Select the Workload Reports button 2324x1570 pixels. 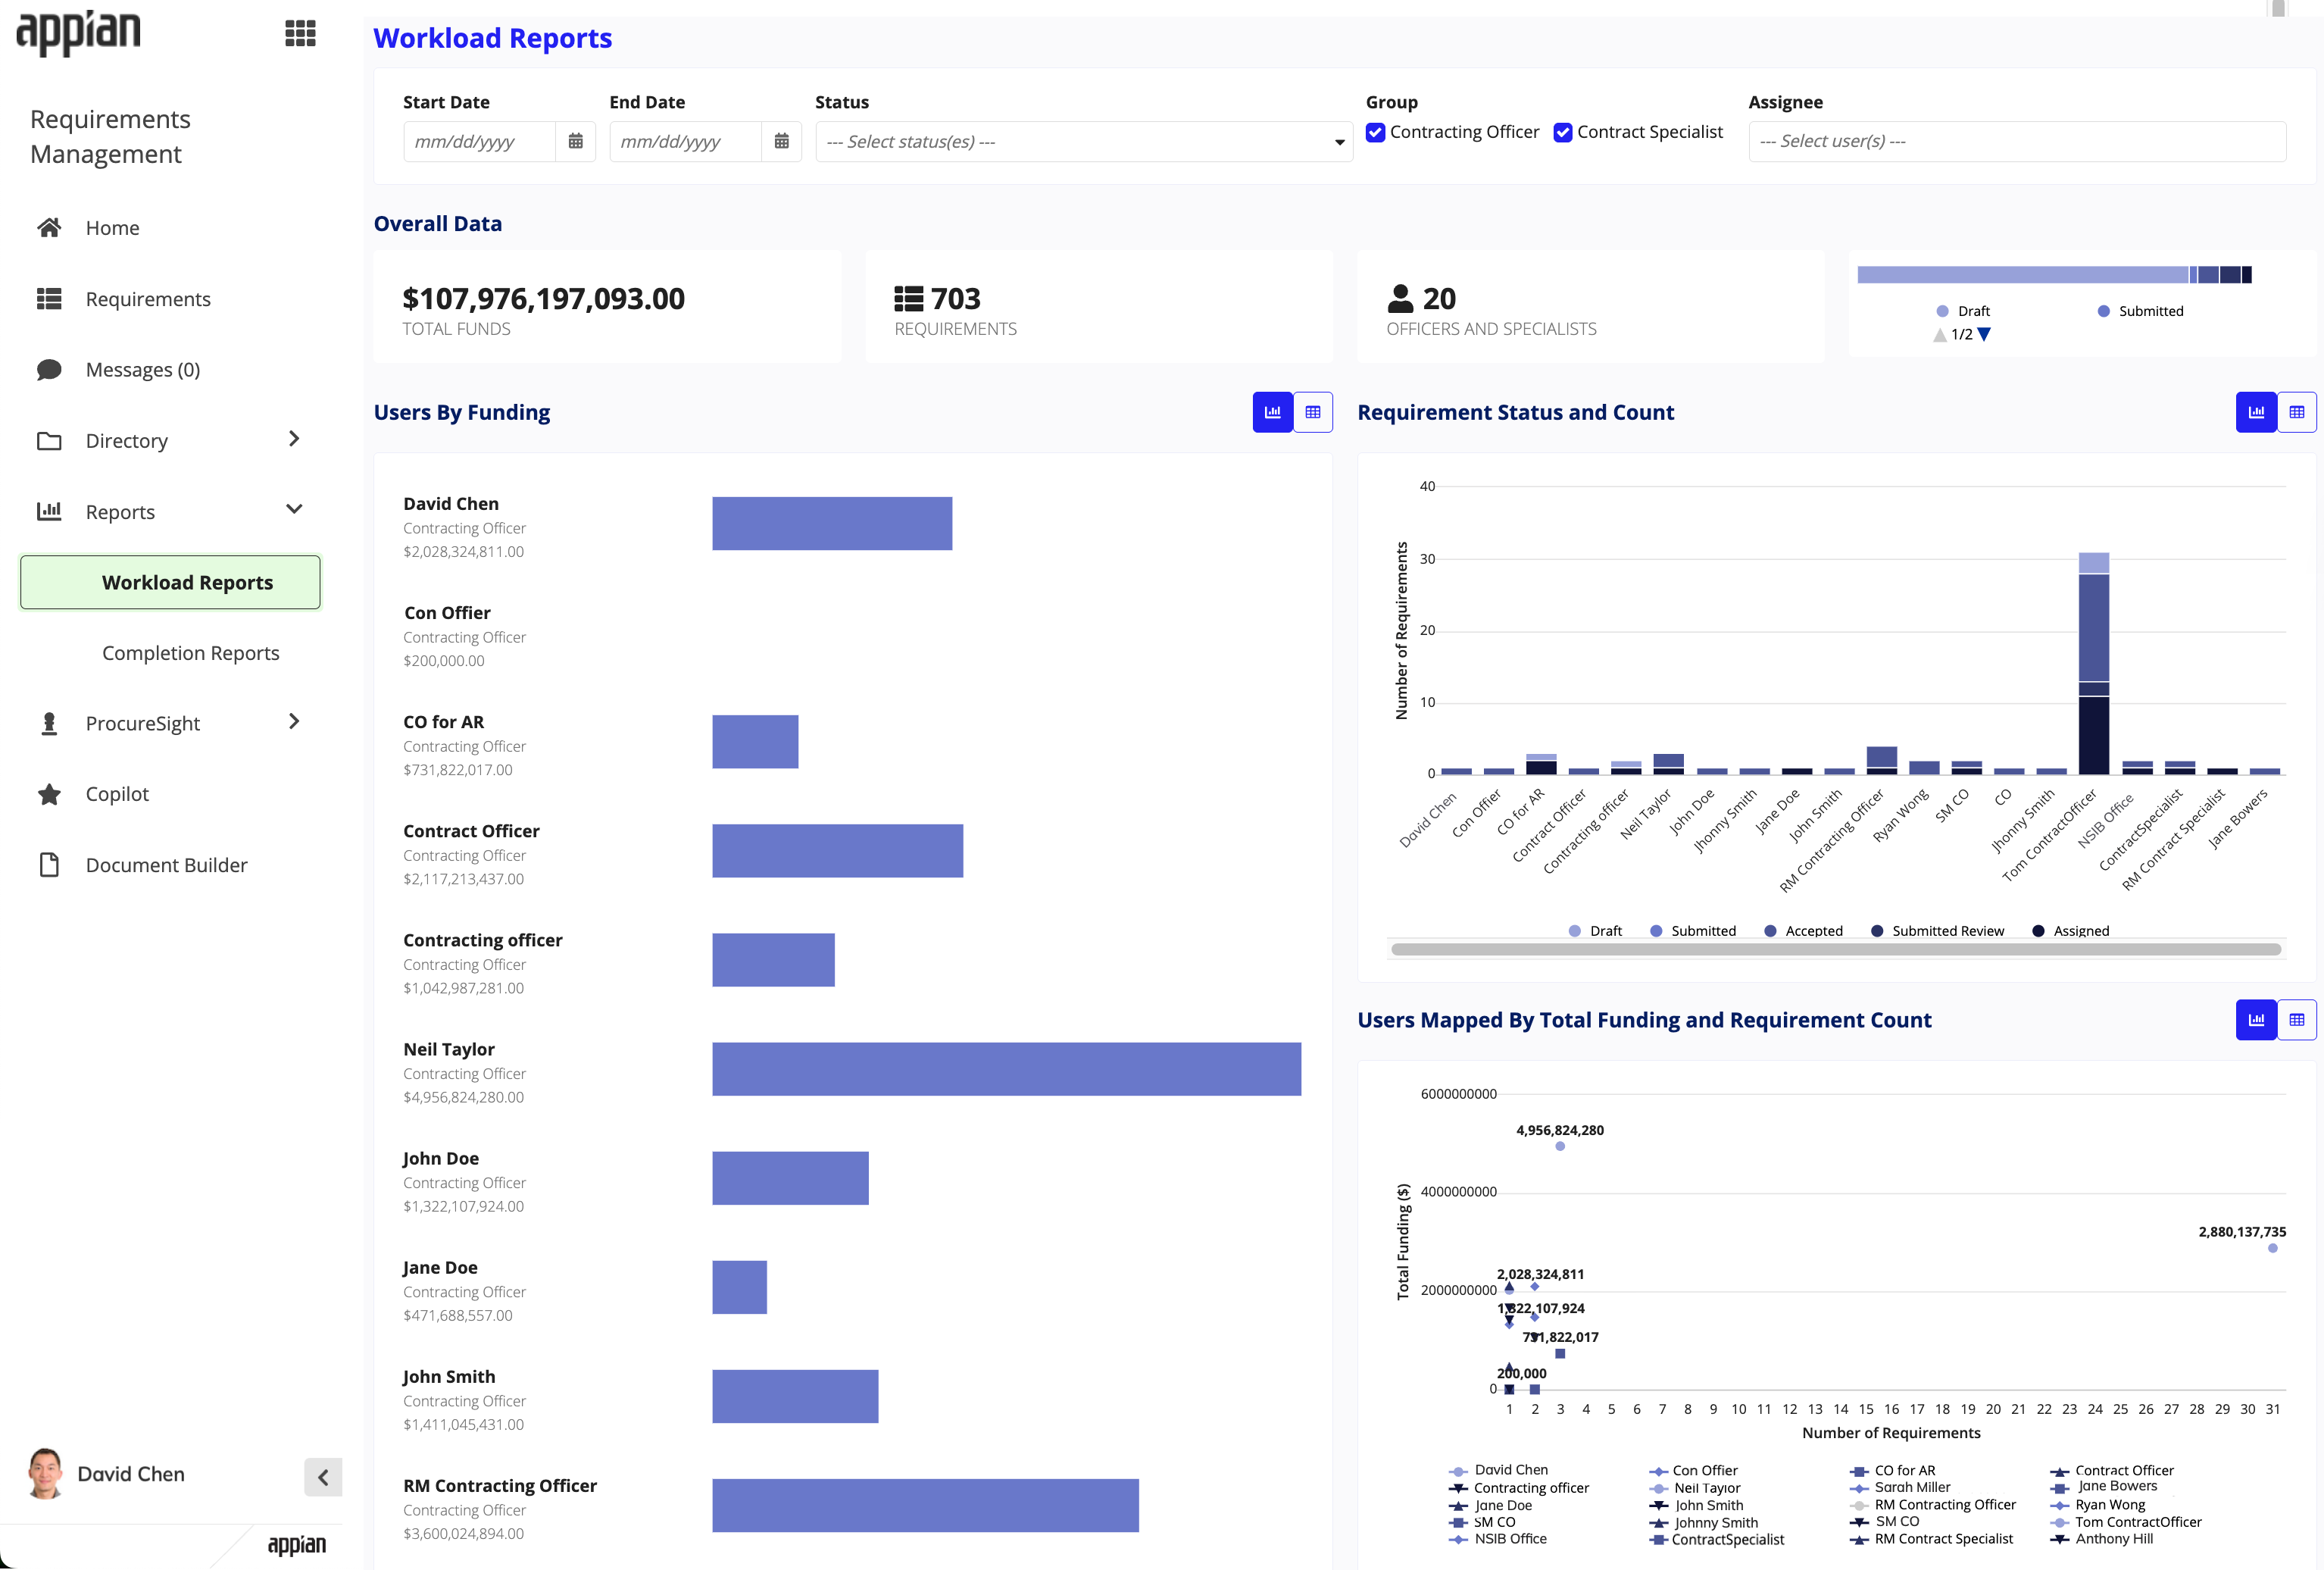click(x=170, y=582)
